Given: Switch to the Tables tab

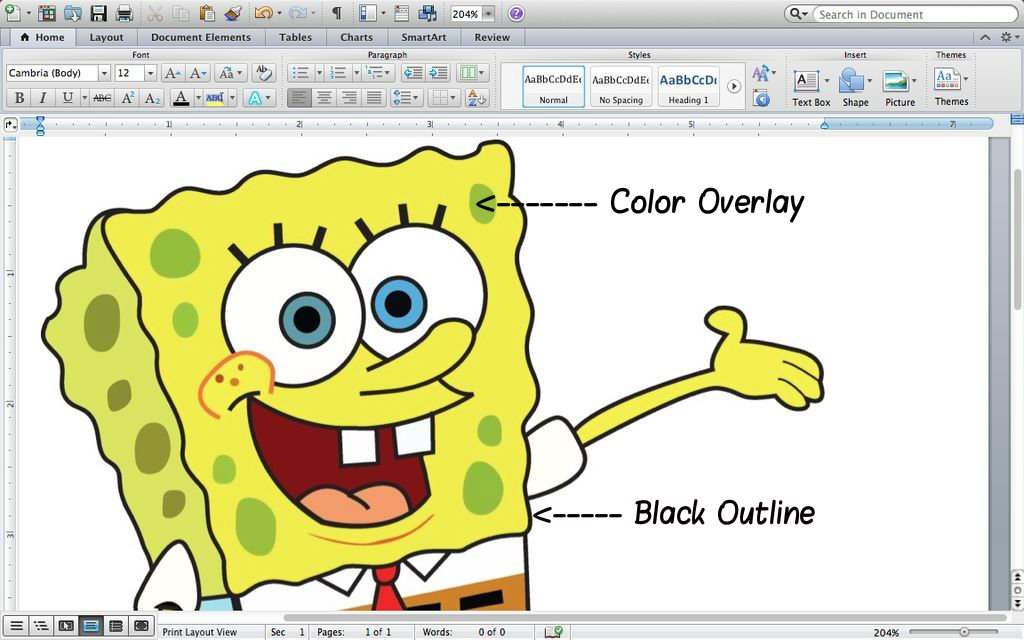Looking at the screenshot, I should (x=295, y=37).
